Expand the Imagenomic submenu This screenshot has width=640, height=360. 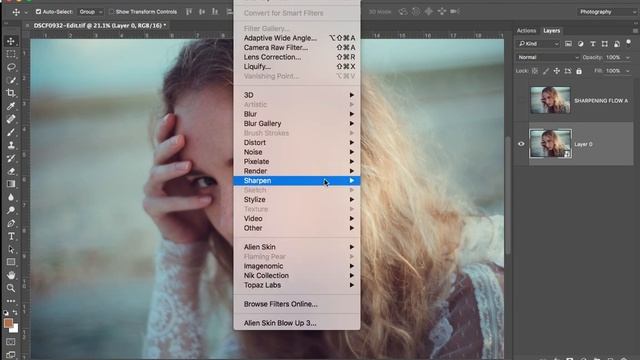[x=297, y=266]
